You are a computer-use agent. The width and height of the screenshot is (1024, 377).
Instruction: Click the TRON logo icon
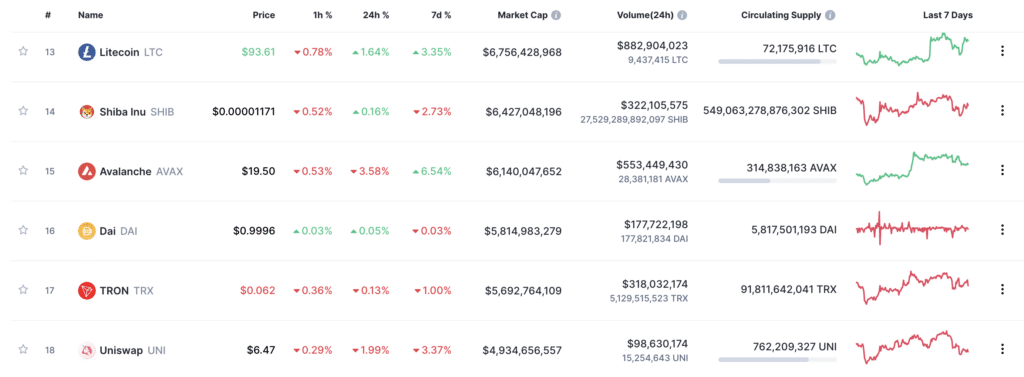pos(86,290)
